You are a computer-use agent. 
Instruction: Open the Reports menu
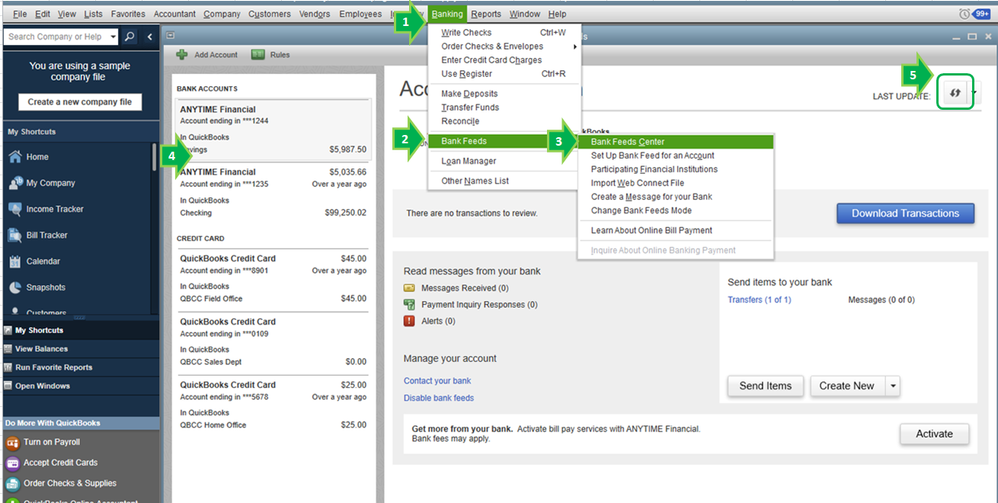point(486,13)
